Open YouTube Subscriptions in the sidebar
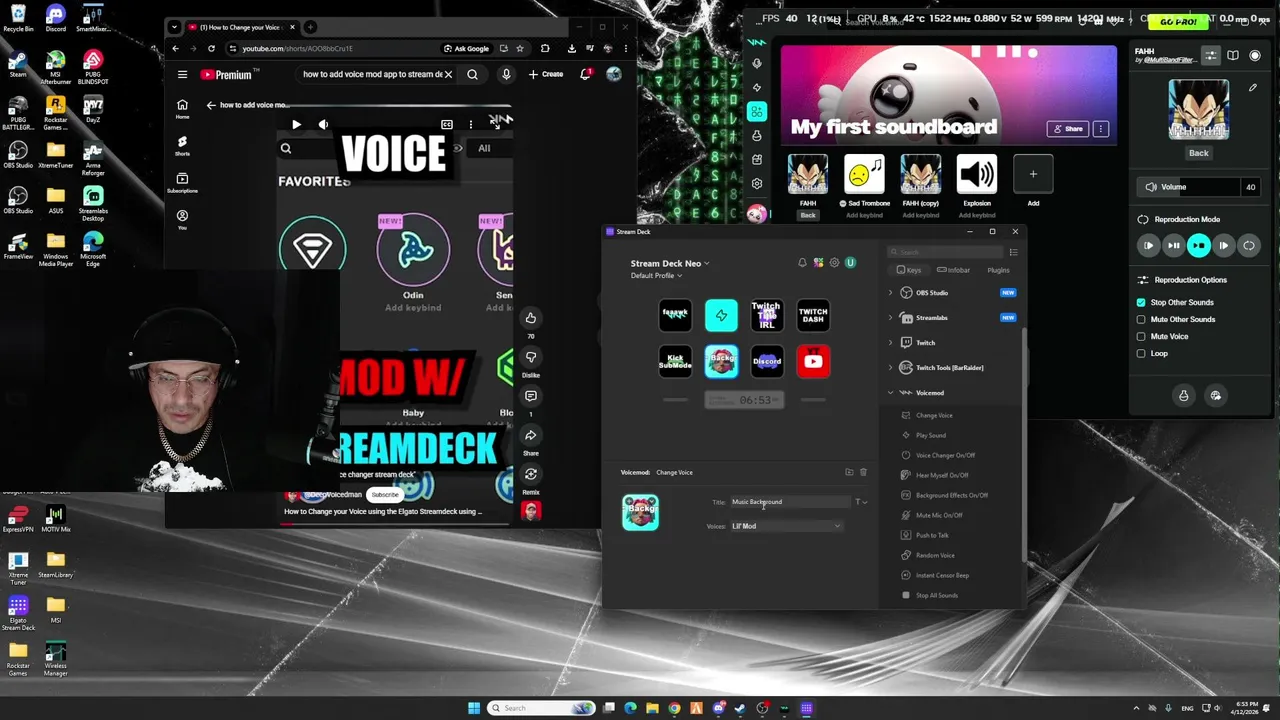 tap(182, 183)
